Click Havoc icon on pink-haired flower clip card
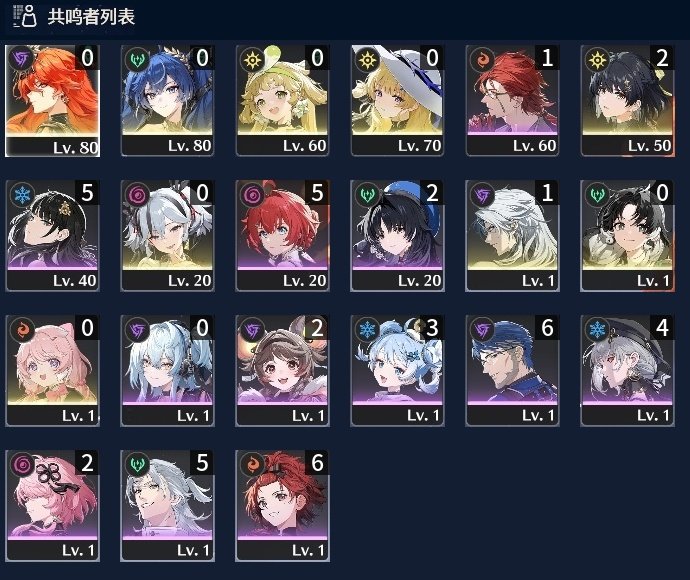Viewport: 690px width, 580px height. pyautogui.click(x=22, y=465)
